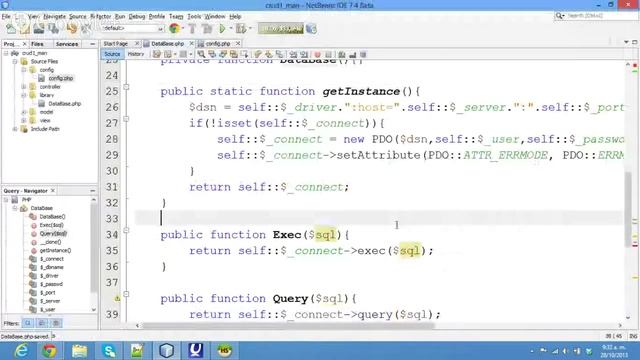Screen dimensions: 640x360
Task: Select $_connect field in the Navigator
Action: 51,259
